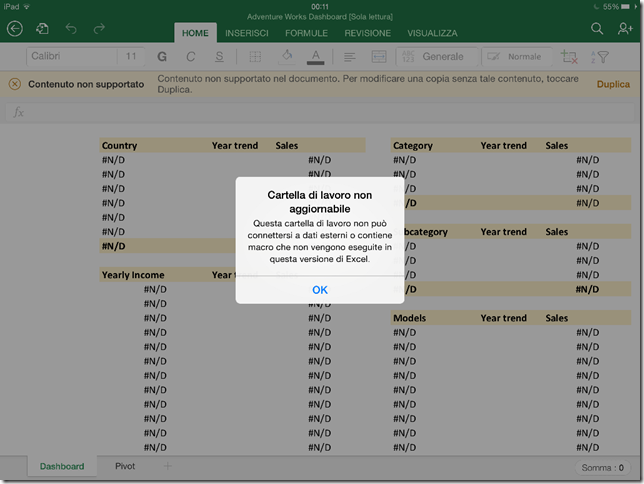The height and width of the screenshot is (484, 644).
Task: Tap the fx function icon
Action: click(18, 112)
